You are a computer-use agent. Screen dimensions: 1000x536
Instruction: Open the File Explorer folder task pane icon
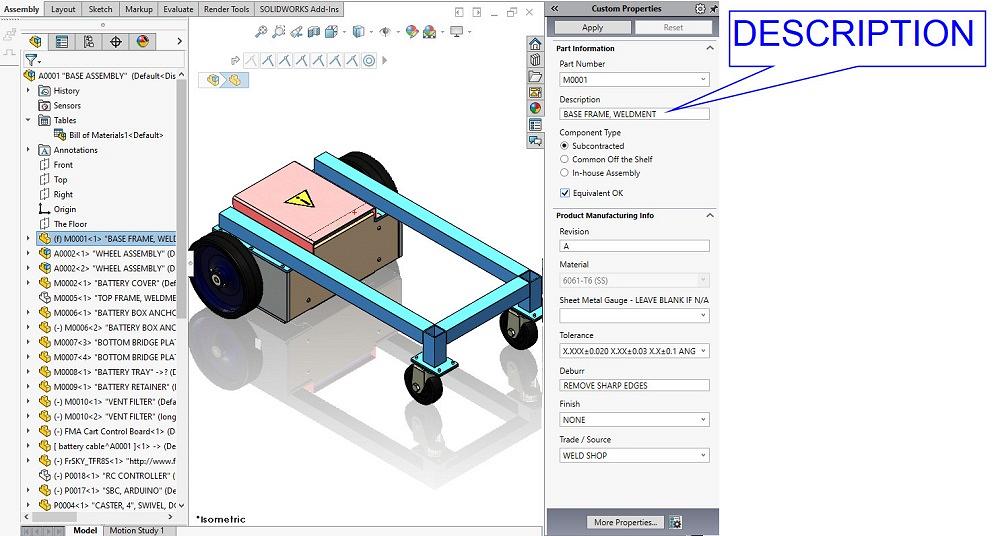[535, 77]
